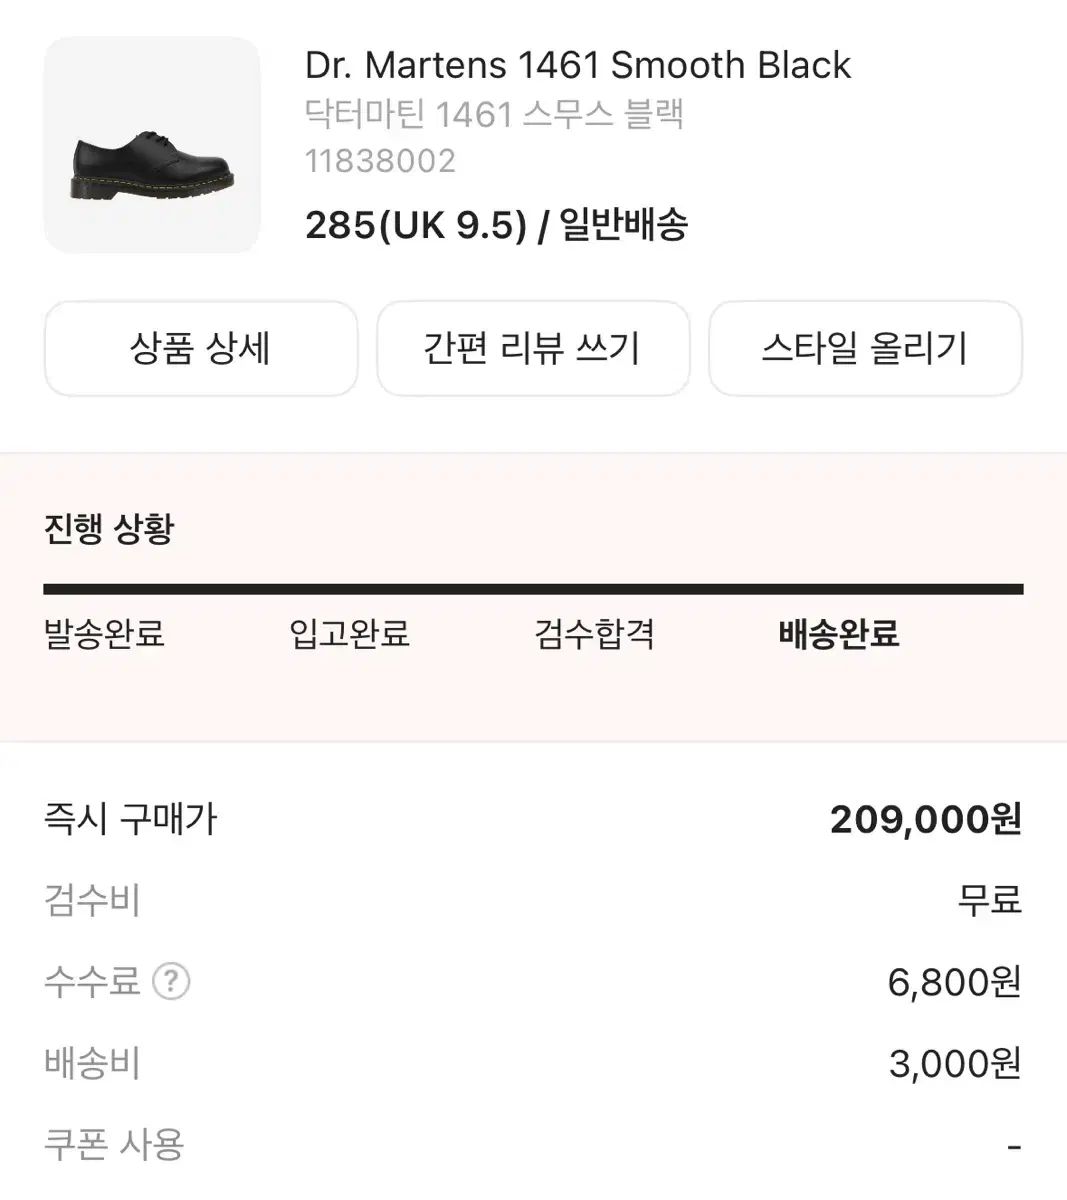Select the 입고완료 progress step
Viewport: 1067px width, 1200px height.
[x=349, y=634]
